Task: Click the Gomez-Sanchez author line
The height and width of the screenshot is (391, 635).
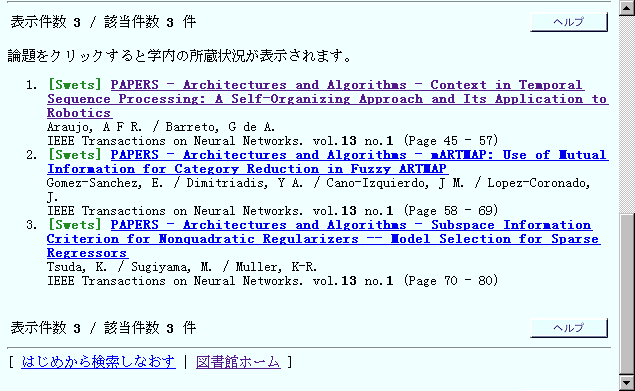Action: 318,190
